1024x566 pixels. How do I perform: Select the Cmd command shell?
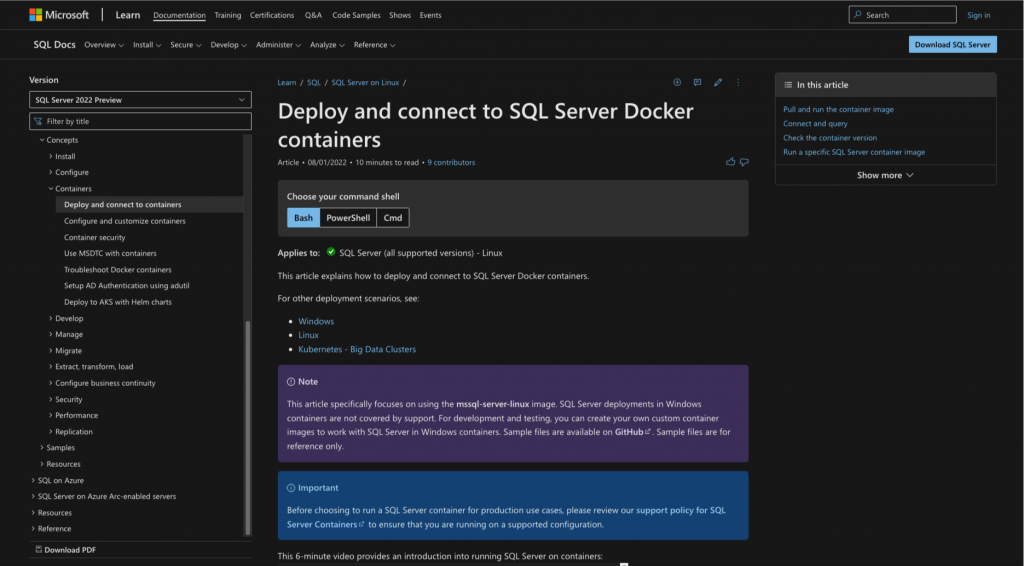click(392, 218)
